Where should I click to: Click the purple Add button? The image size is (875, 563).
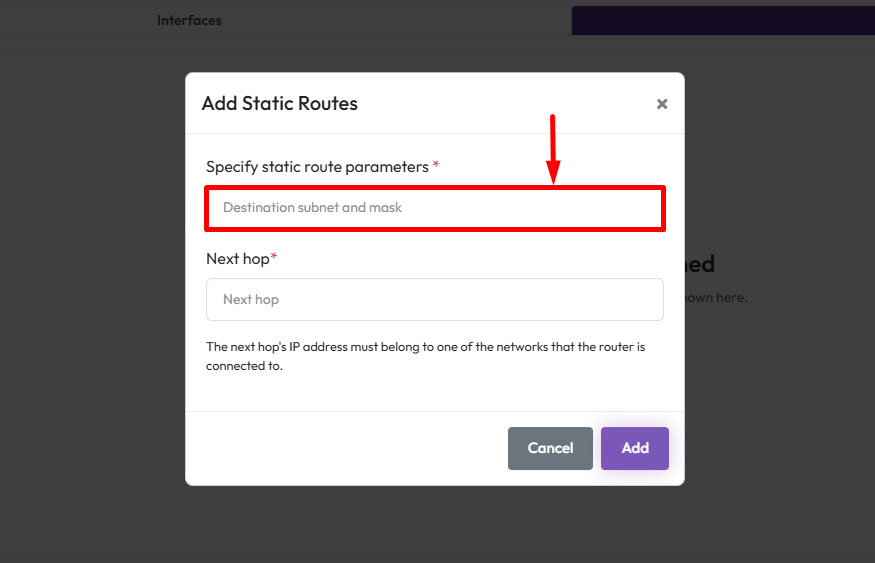pyautogui.click(x=635, y=448)
